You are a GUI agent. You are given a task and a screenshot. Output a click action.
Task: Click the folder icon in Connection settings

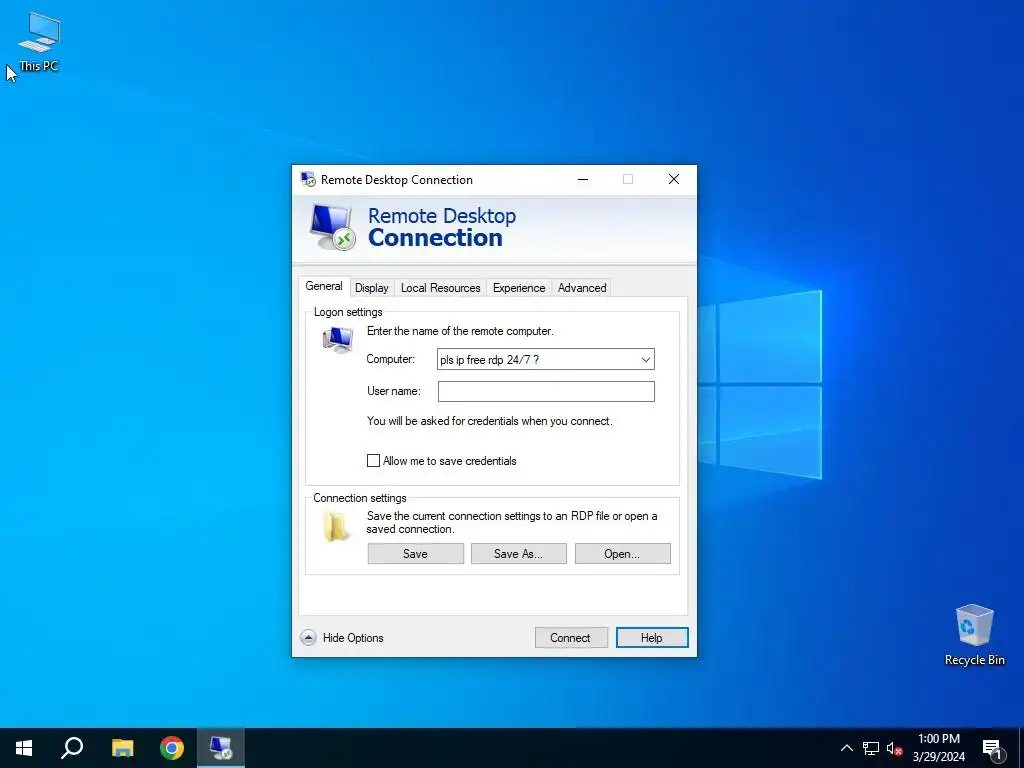(x=336, y=527)
